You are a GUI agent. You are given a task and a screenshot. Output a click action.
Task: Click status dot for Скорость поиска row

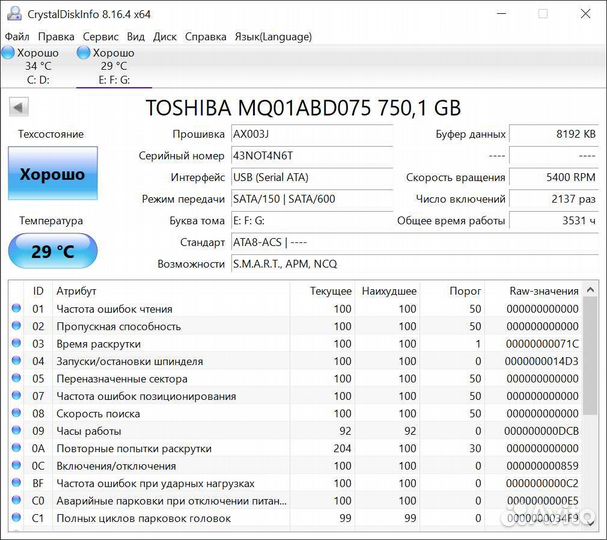pyautogui.click(x=16, y=413)
